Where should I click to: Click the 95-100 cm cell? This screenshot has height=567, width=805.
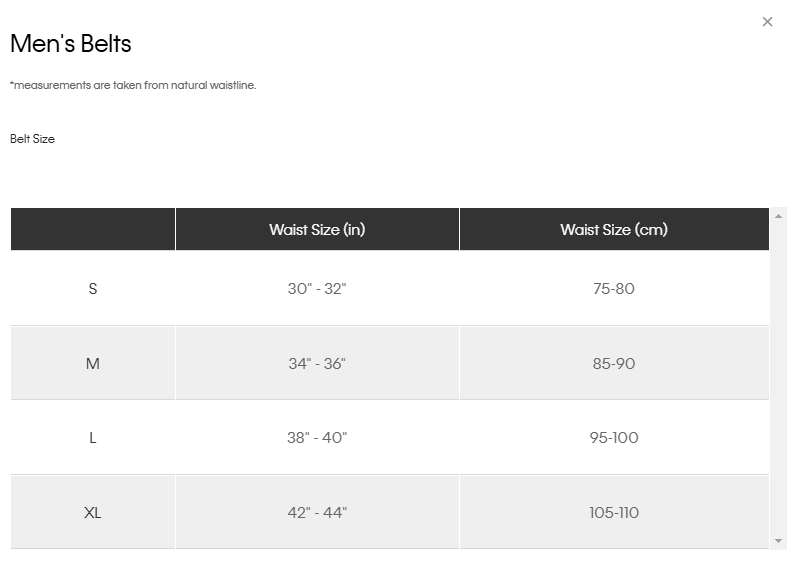pos(614,437)
